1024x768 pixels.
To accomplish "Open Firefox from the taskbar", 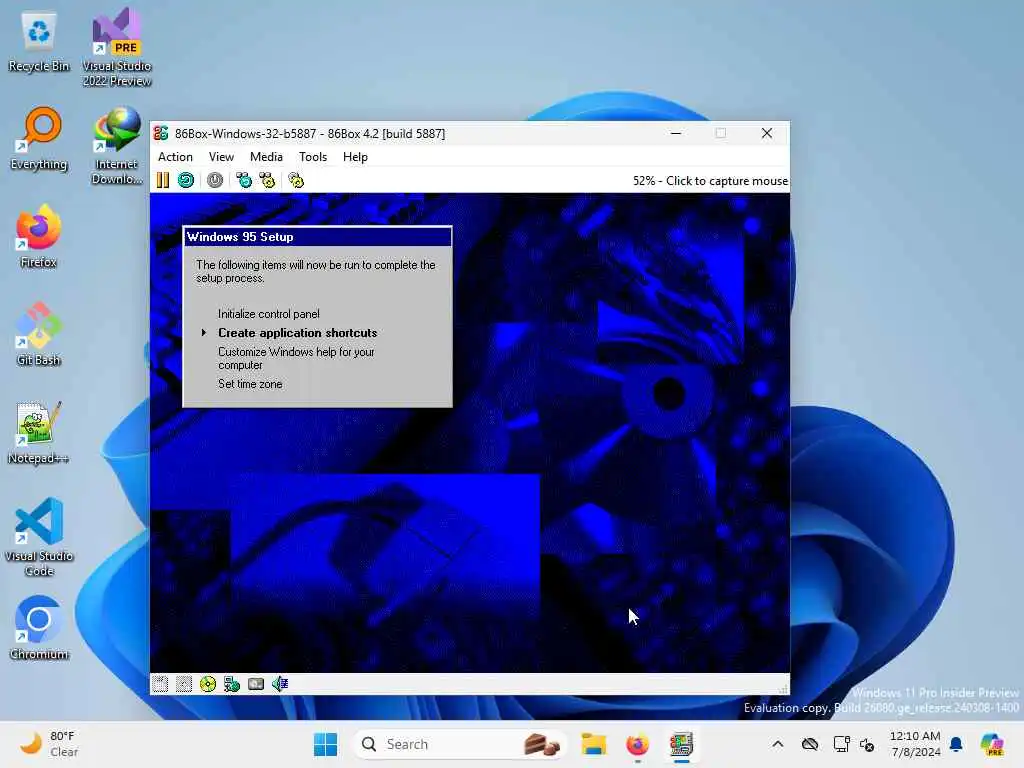I will (637, 744).
